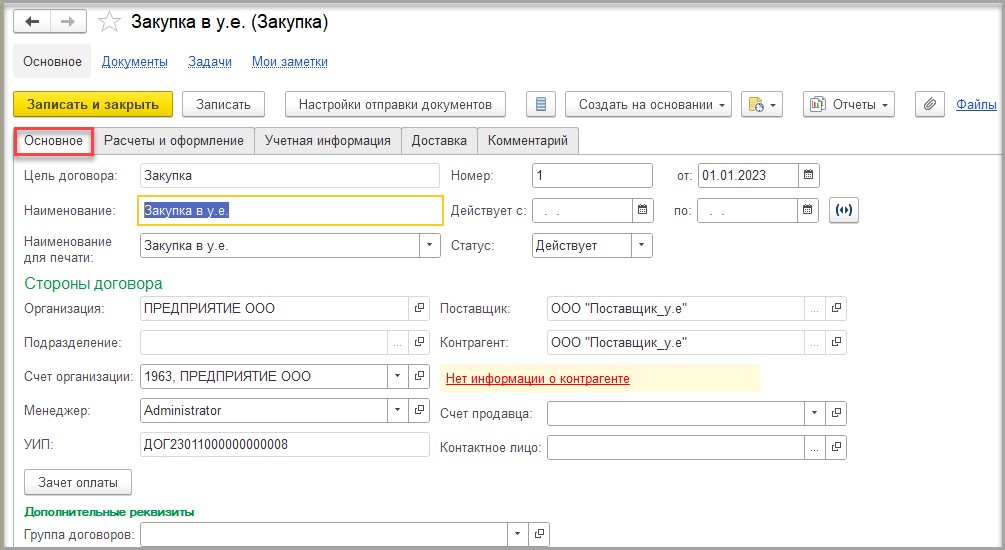The width and height of the screenshot is (1005, 550).
Task: Click 'Записать и закрыть' button
Action: click(93, 104)
